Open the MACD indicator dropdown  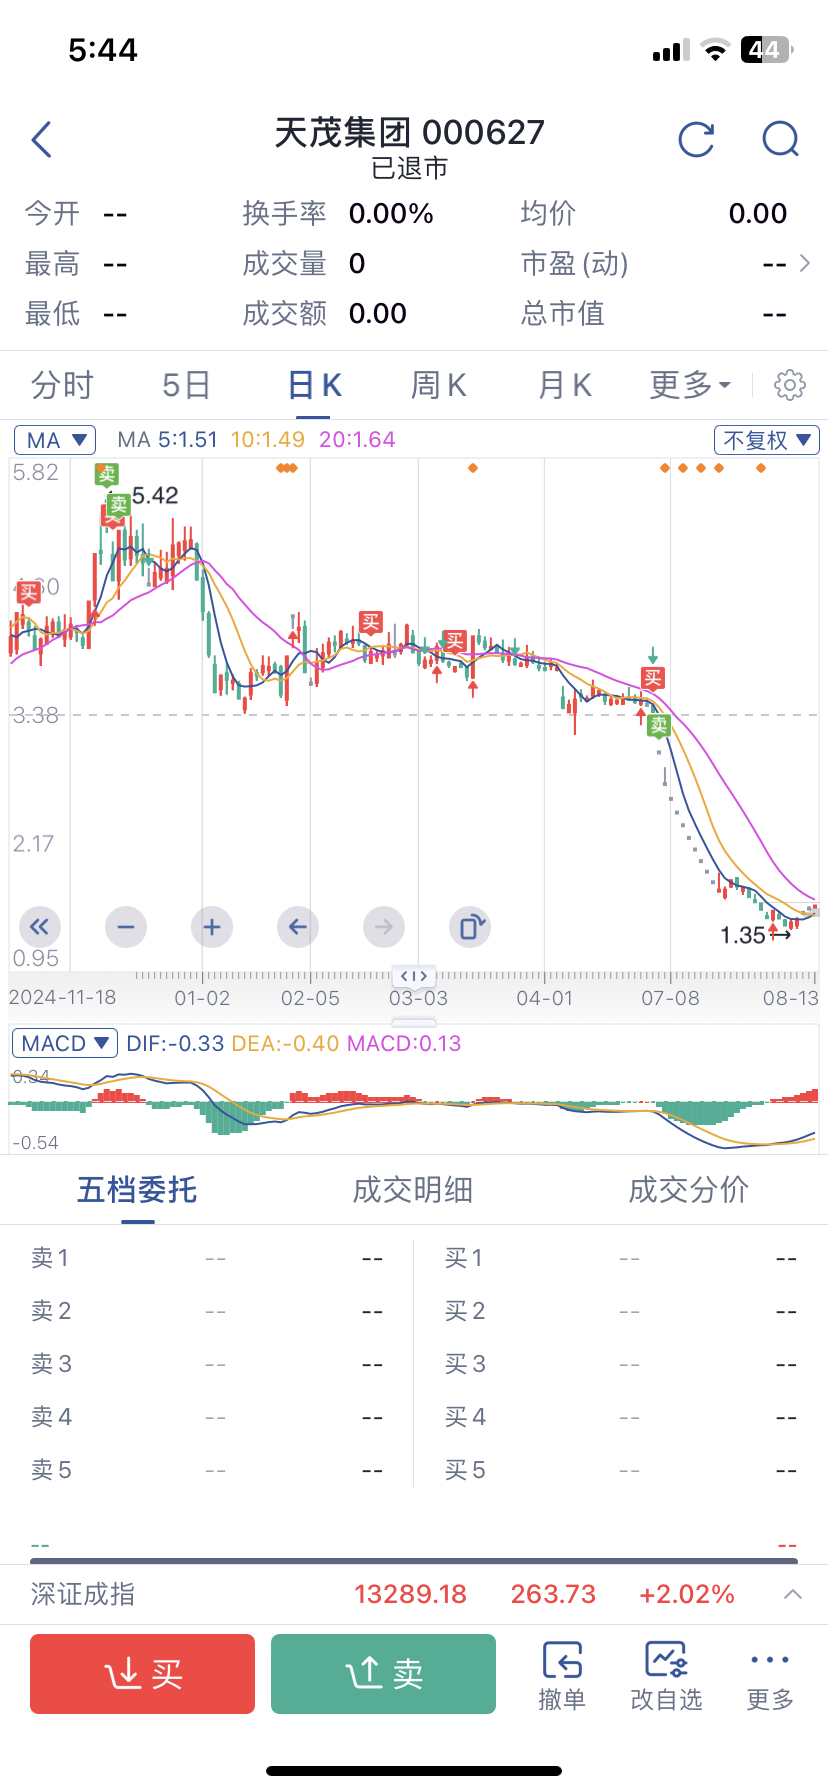tap(64, 1044)
